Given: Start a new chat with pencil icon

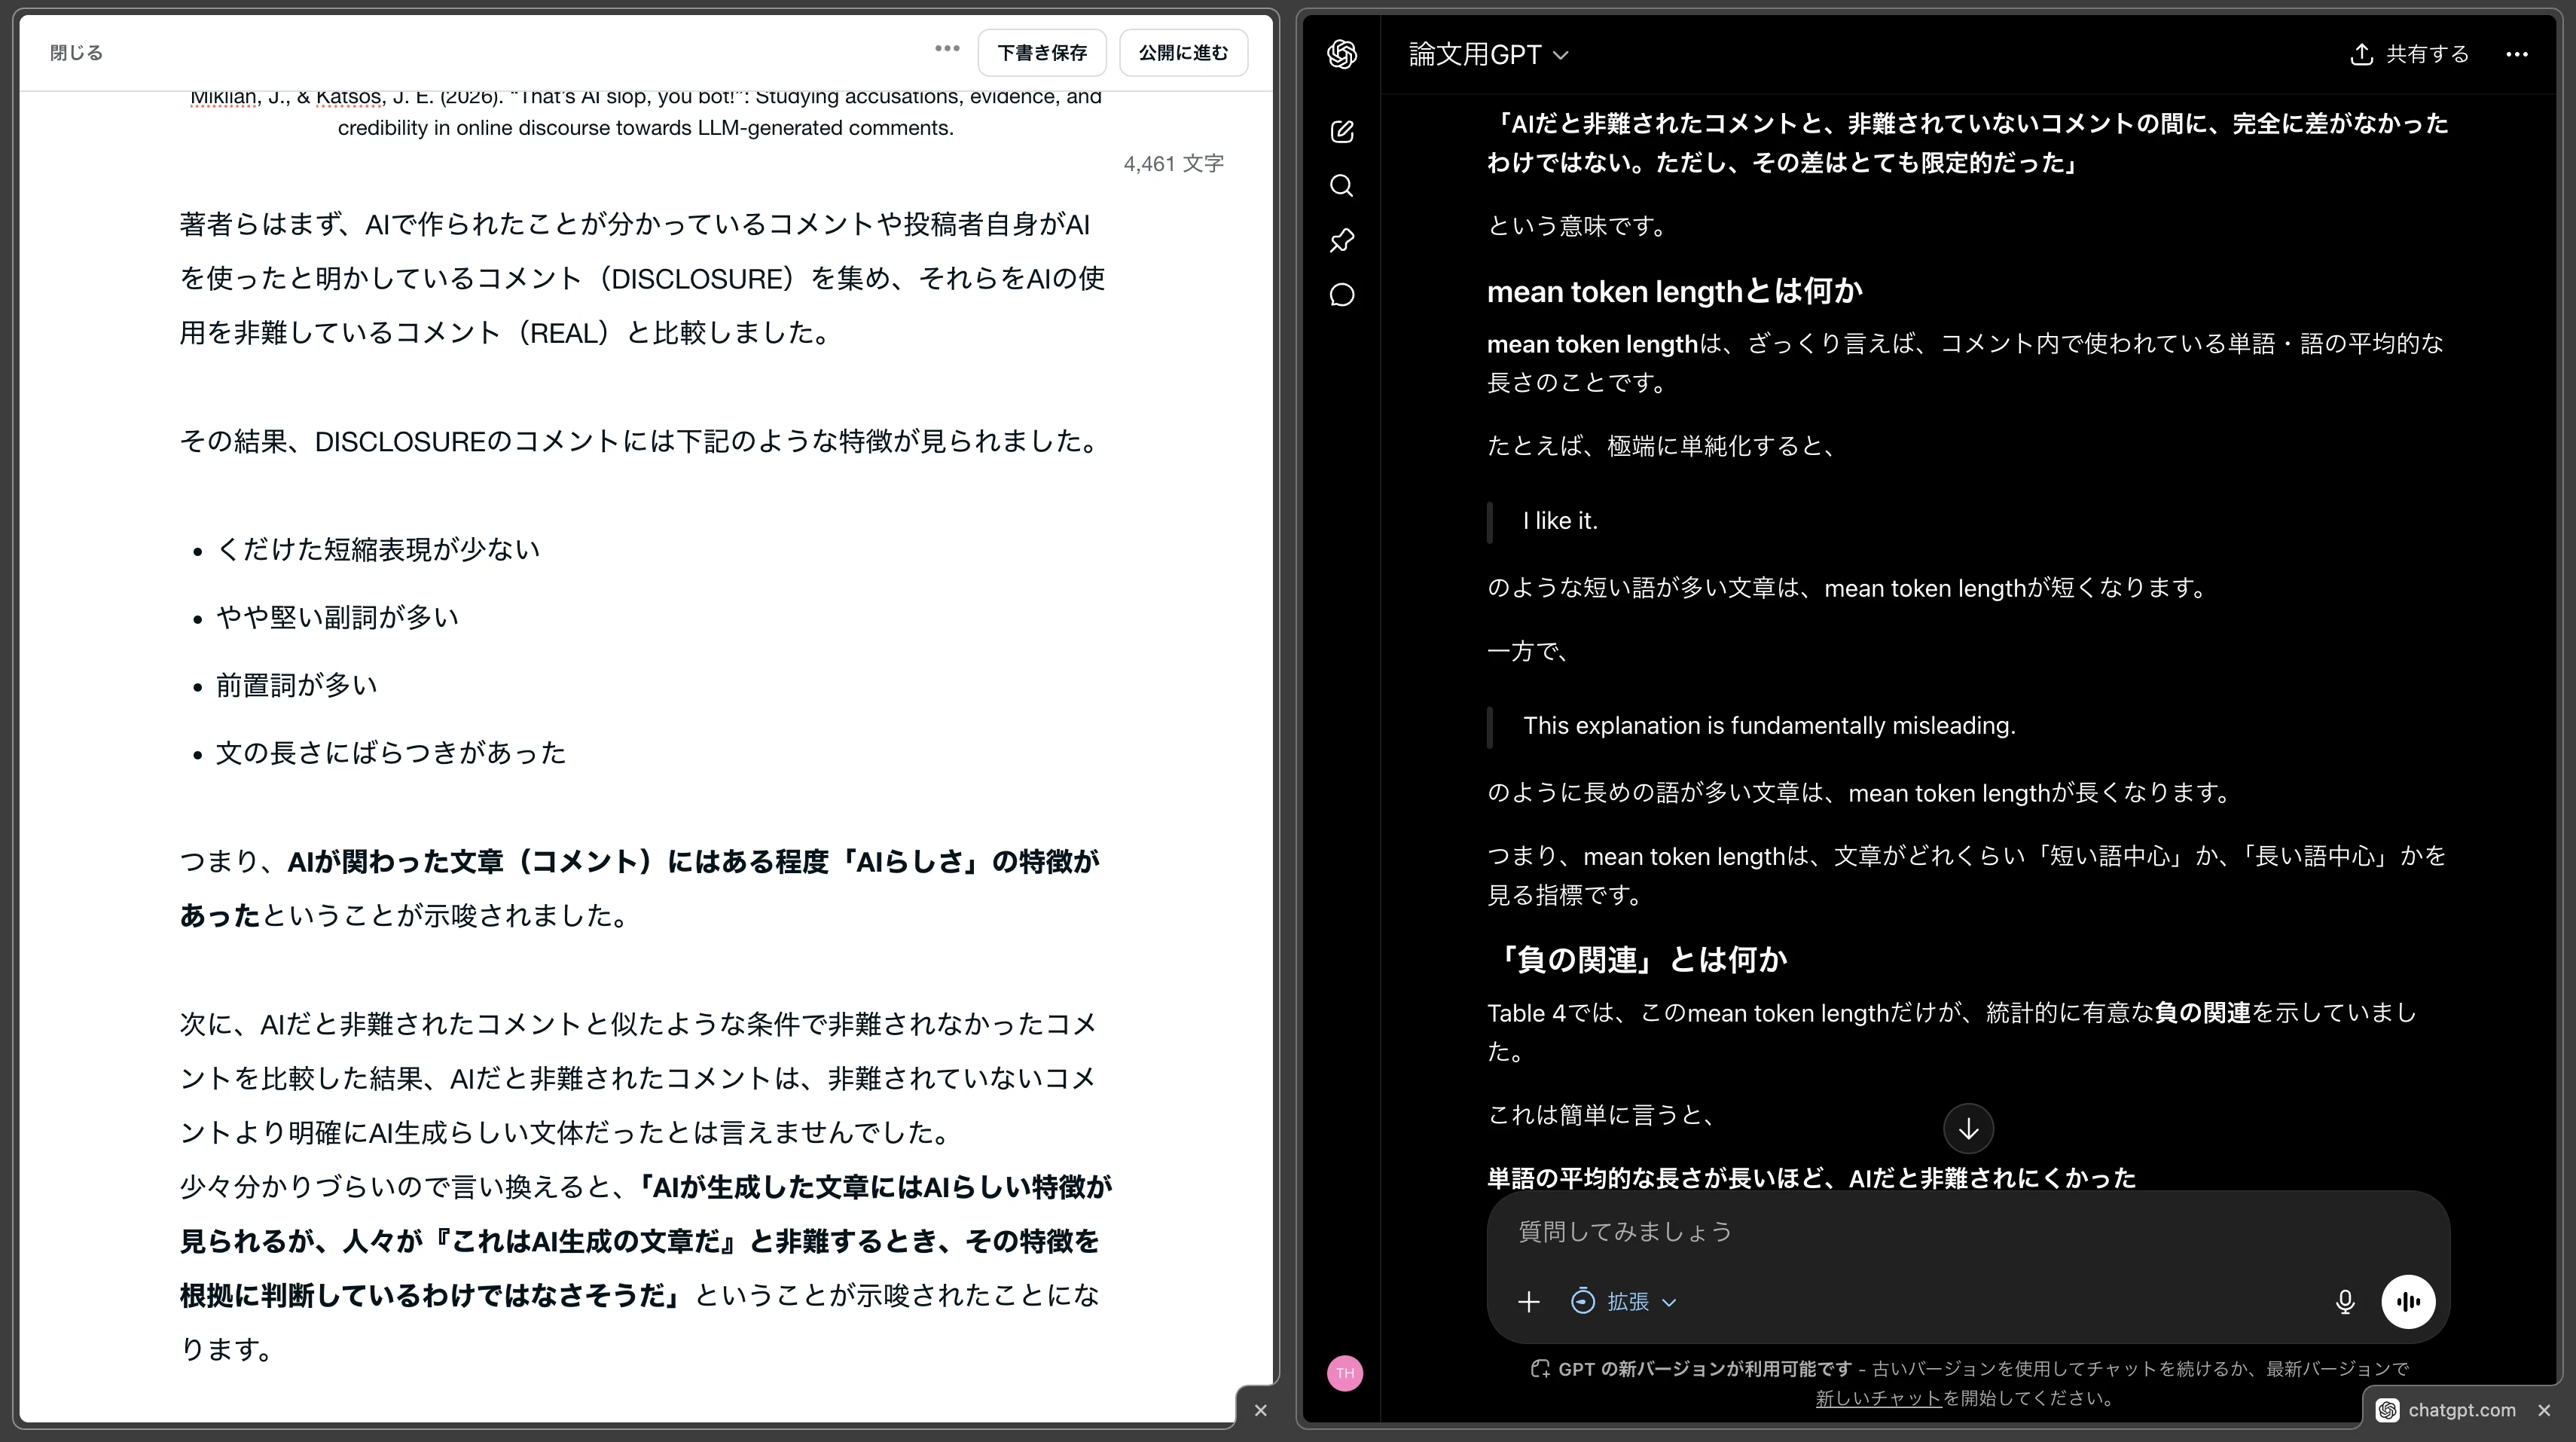Looking at the screenshot, I should point(1342,131).
